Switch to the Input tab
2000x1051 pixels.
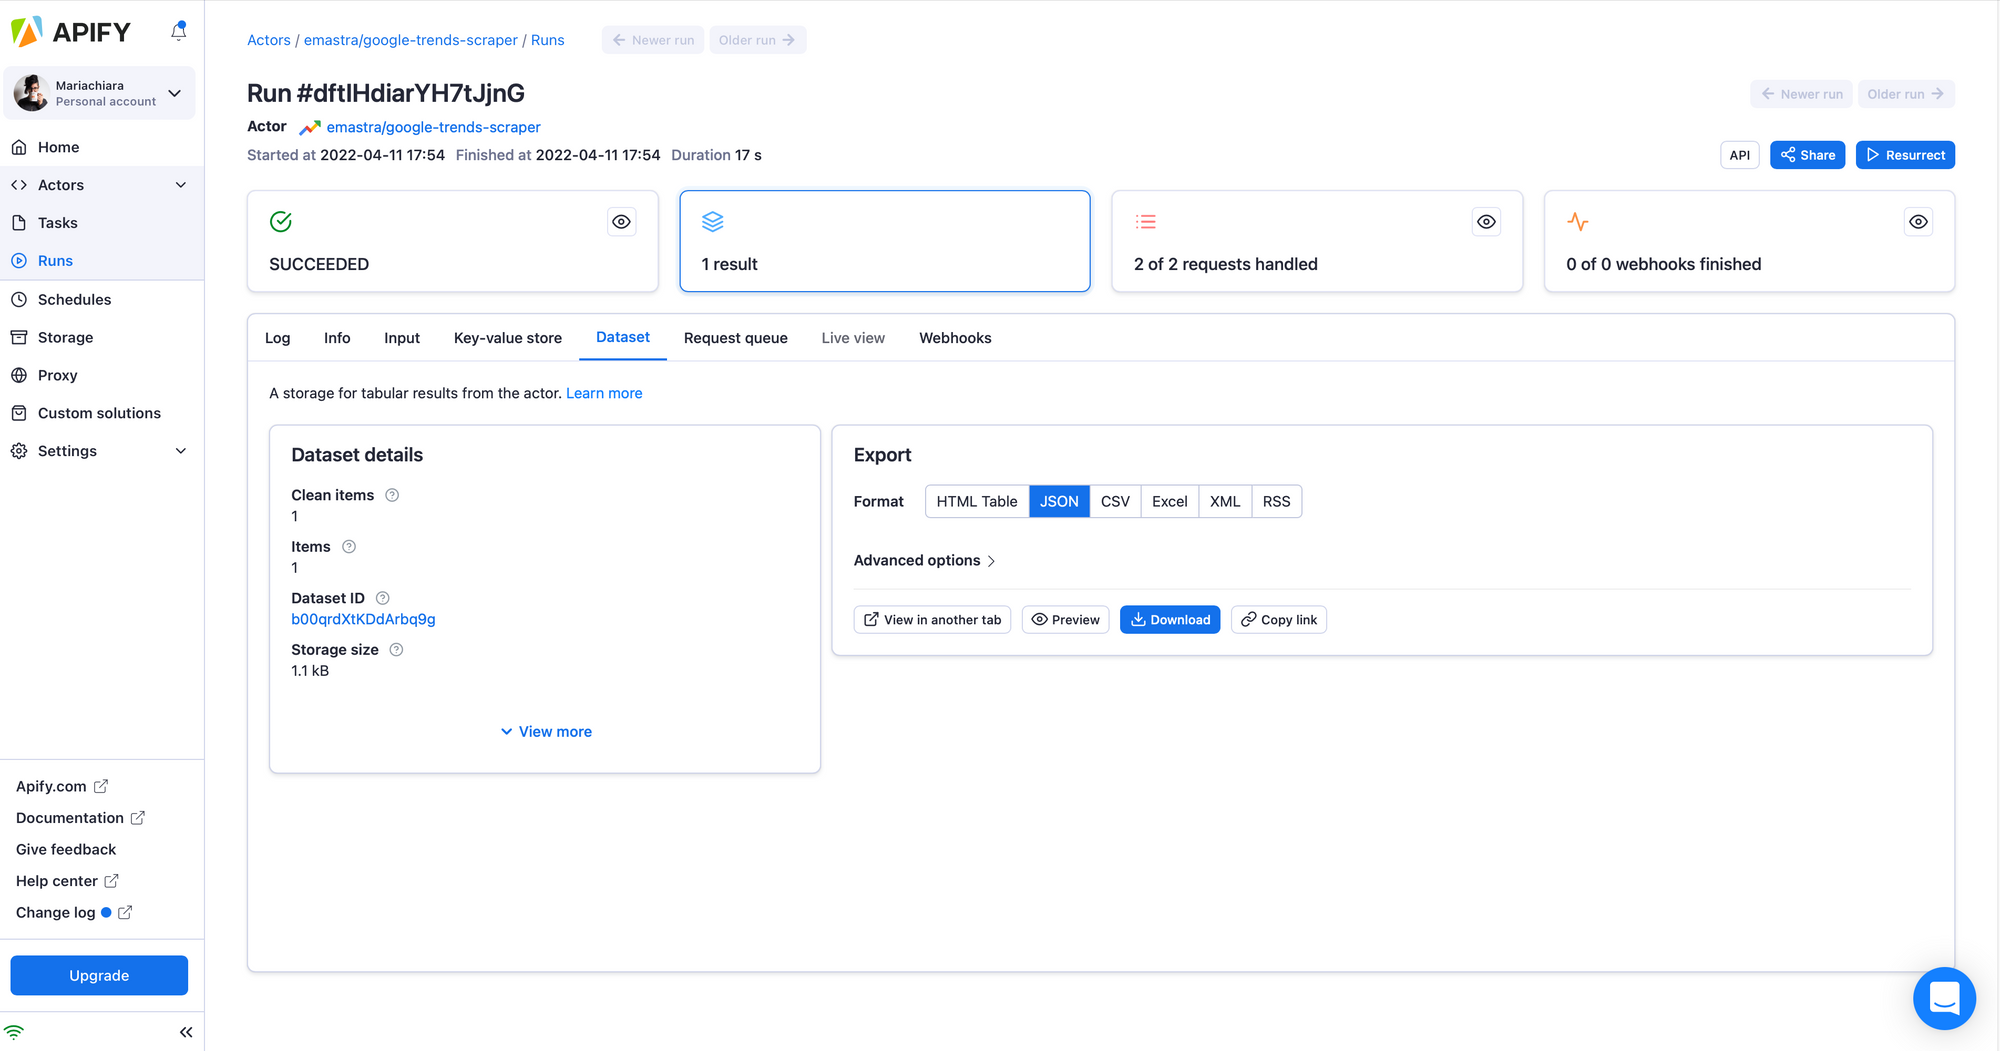click(402, 338)
